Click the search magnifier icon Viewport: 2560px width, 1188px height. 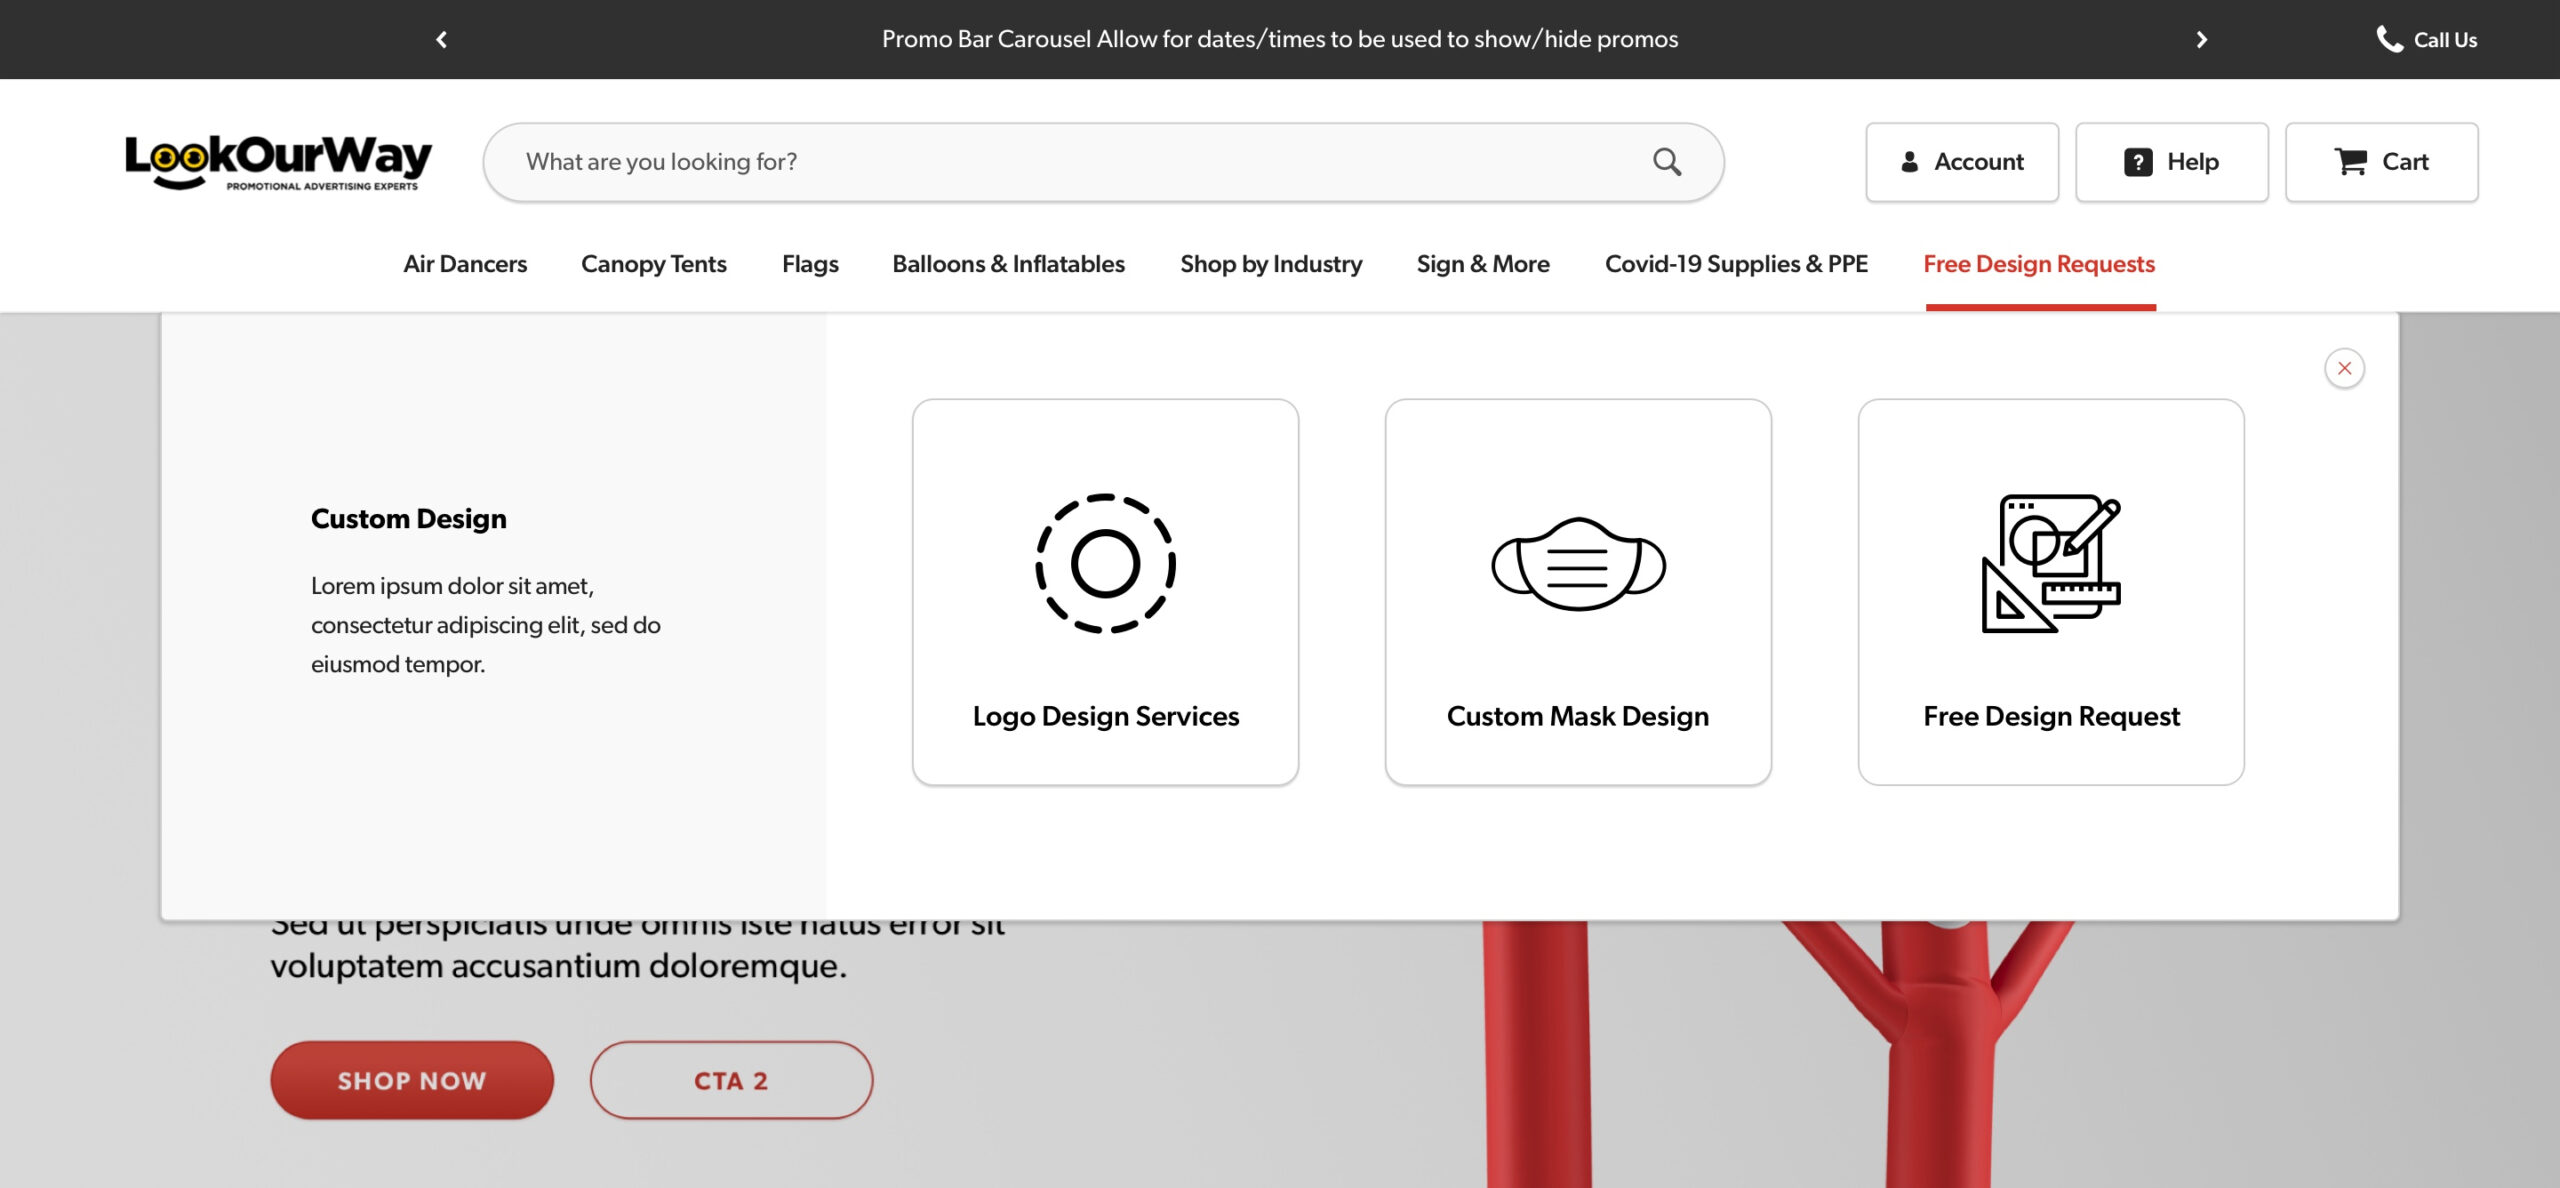(x=1666, y=162)
